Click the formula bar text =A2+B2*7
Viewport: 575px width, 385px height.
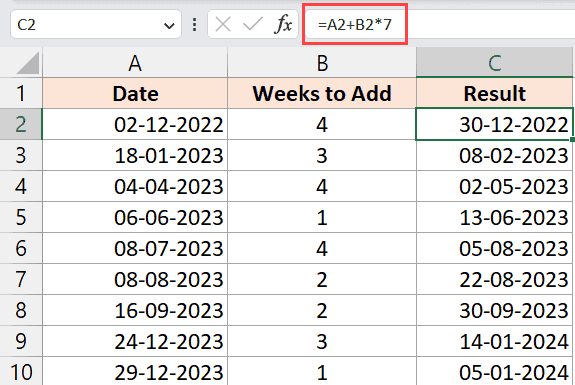[355, 25]
